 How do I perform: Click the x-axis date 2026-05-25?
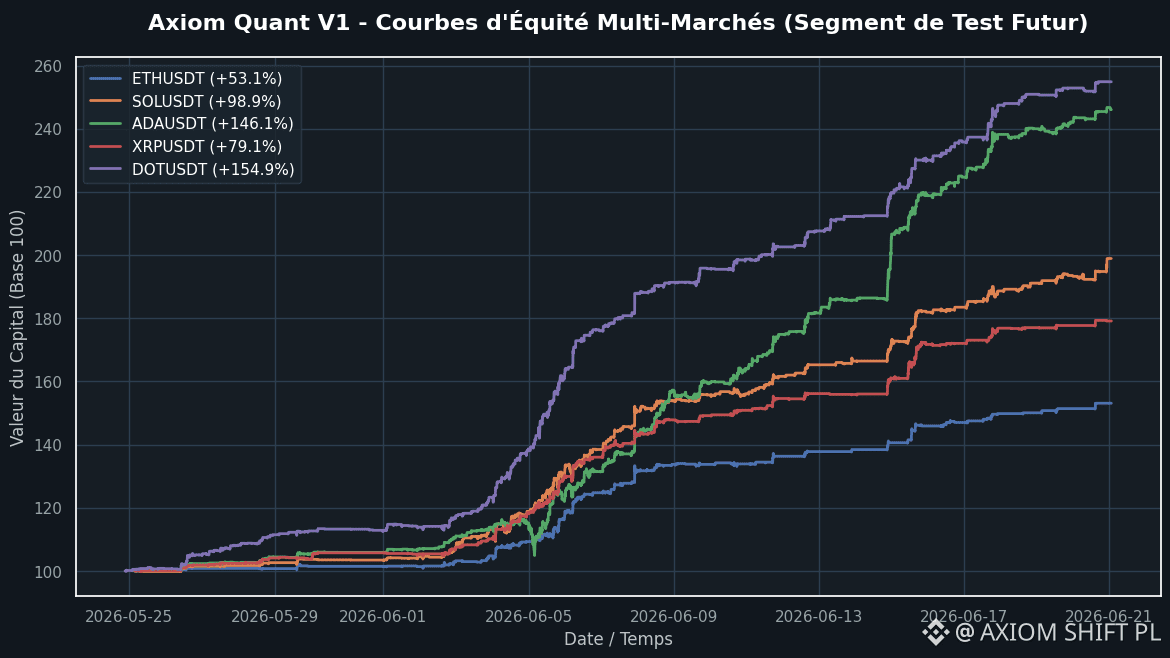pyautogui.click(x=128, y=616)
